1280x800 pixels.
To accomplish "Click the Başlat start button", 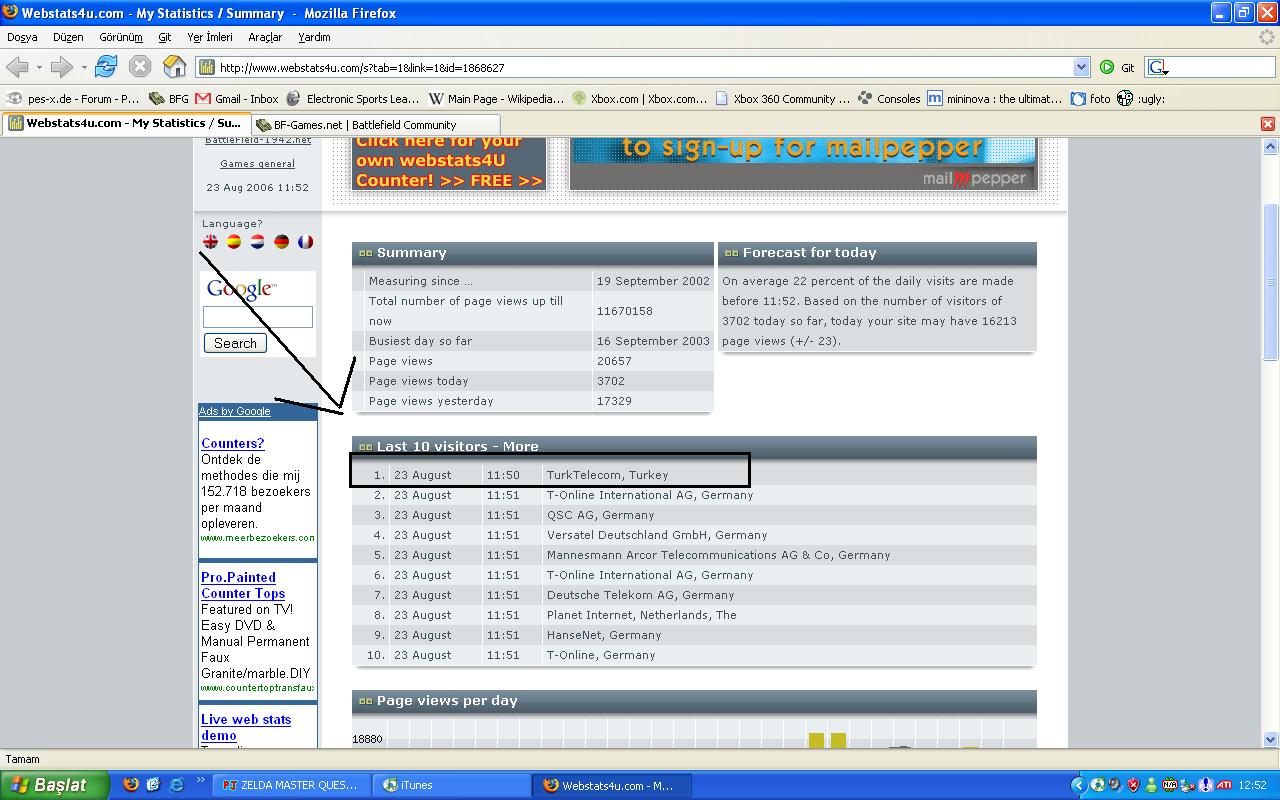I will 52,785.
